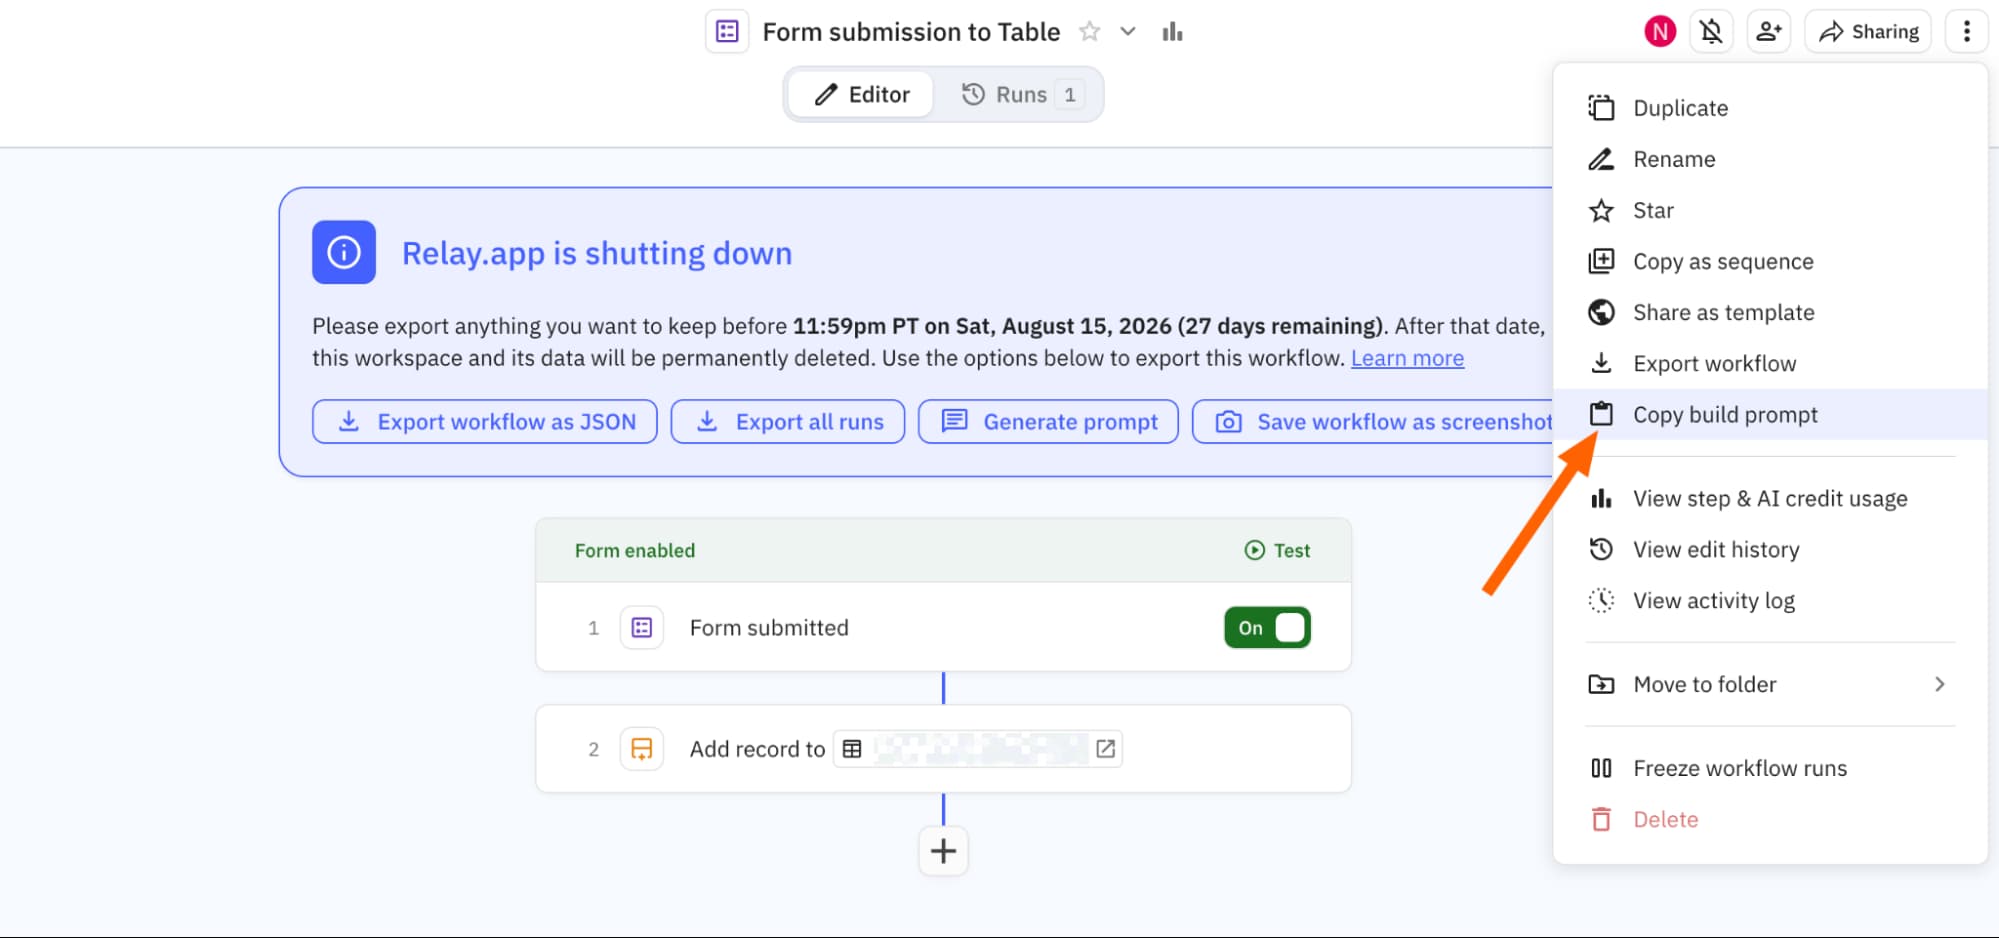Click the Relay.app is shutting down heading
This screenshot has height=938, width=1999.
pos(597,253)
